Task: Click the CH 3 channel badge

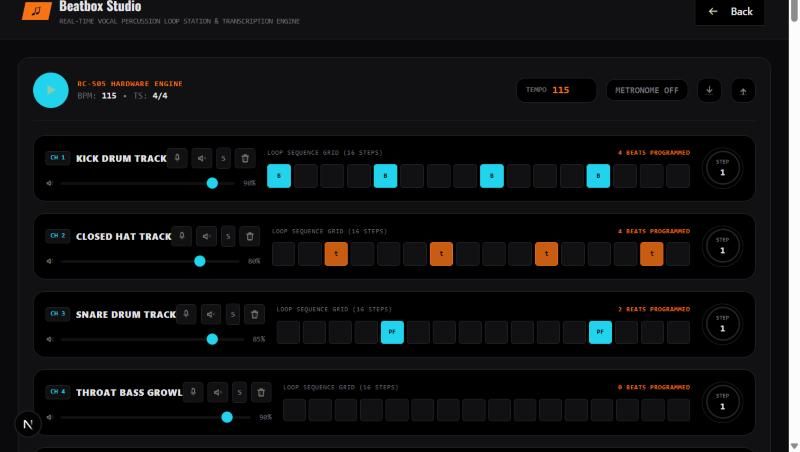Action: [x=58, y=314]
